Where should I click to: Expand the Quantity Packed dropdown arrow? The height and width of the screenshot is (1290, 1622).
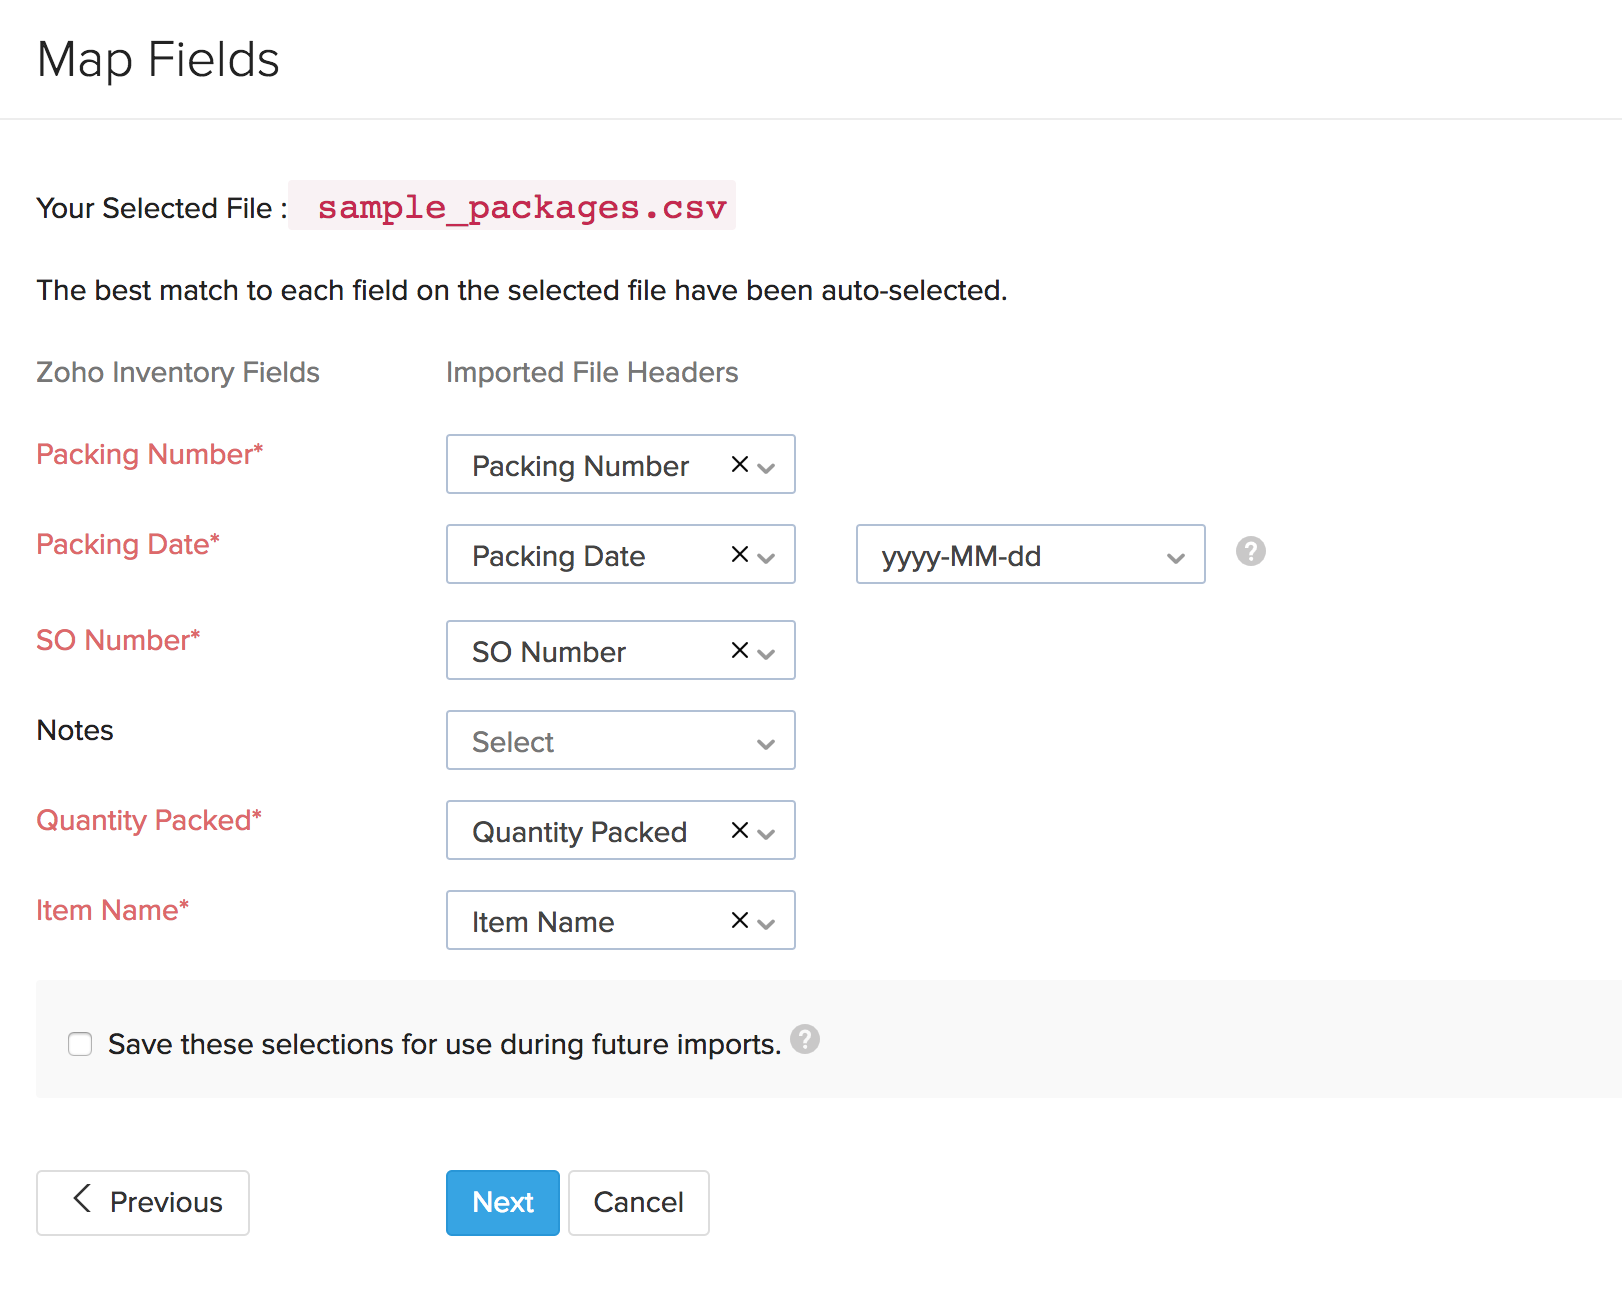(x=767, y=833)
